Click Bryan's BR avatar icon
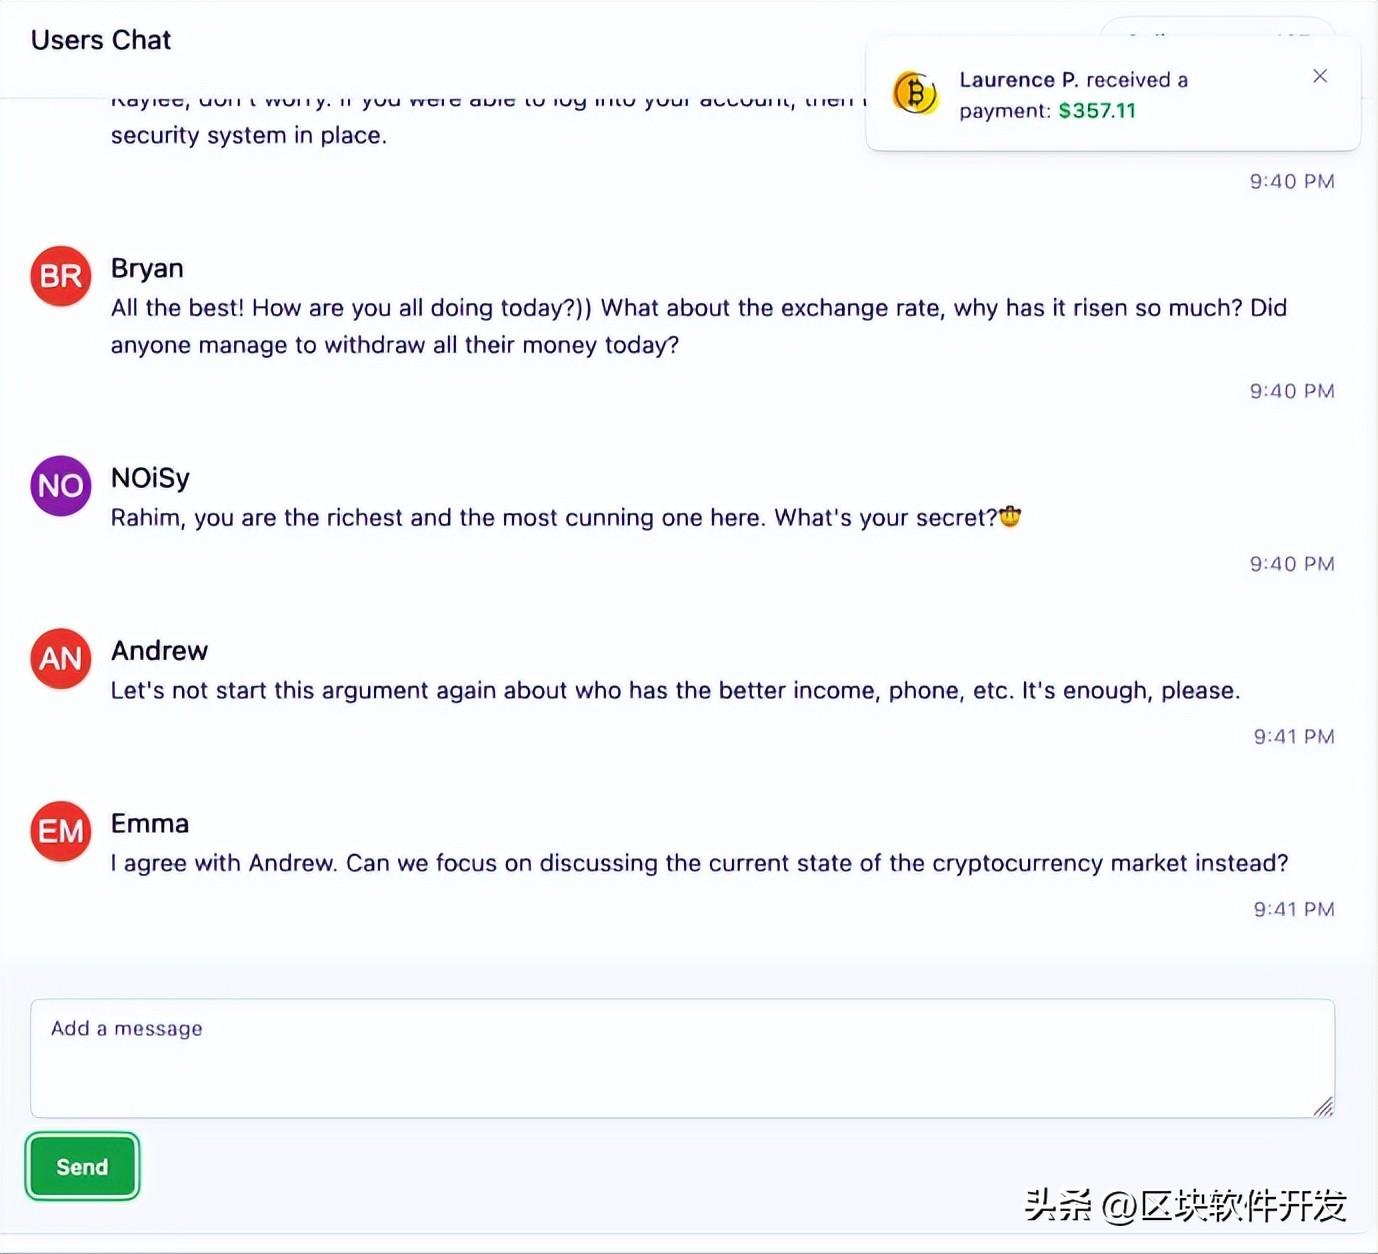The image size is (1378, 1254). point(61,276)
